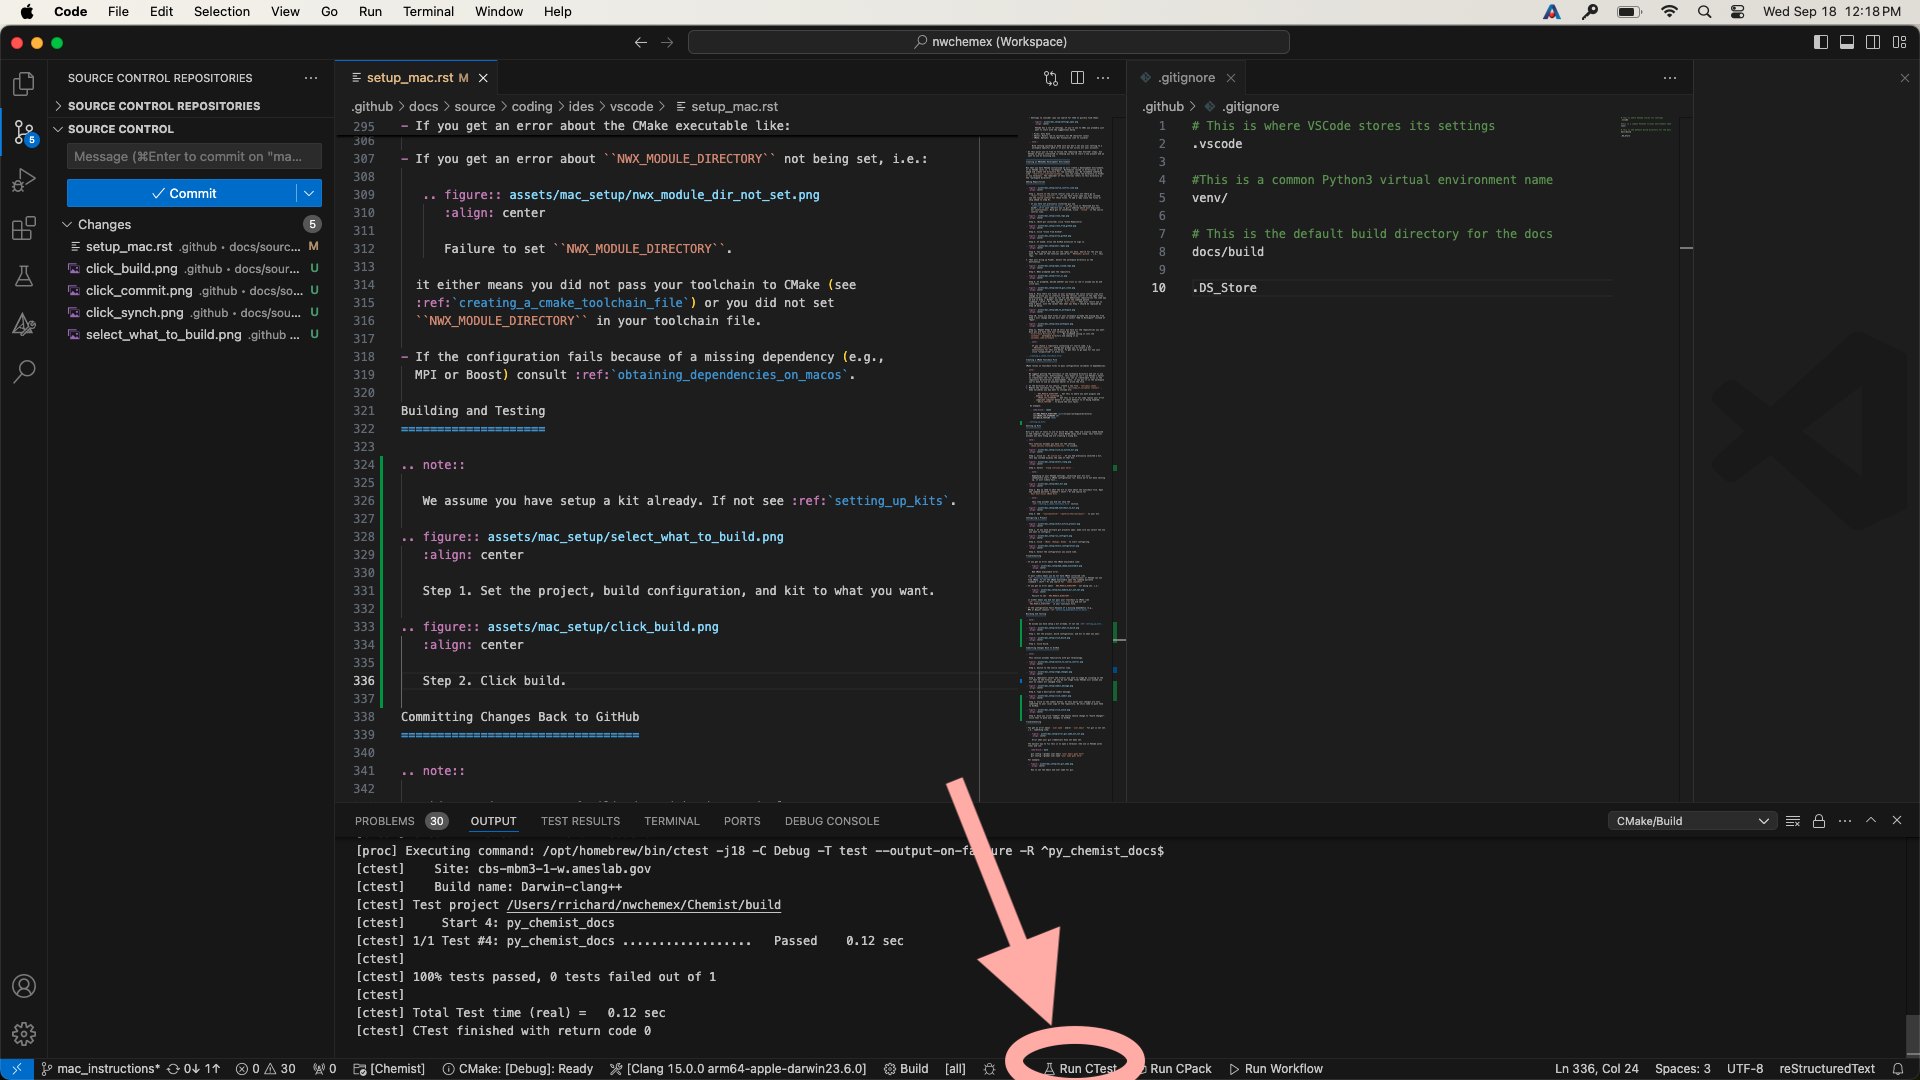This screenshot has width=1920, height=1080.
Task: Click the commit message input field
Action: (194, 156)
